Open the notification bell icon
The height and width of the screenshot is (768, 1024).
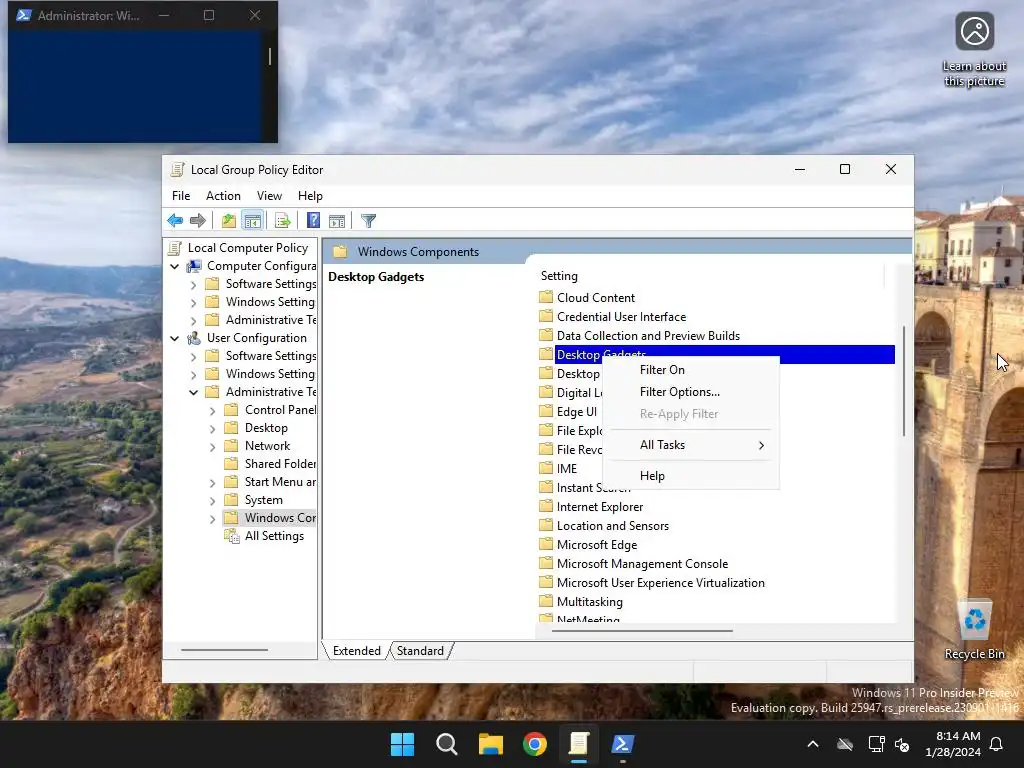[x=997, y=744]
